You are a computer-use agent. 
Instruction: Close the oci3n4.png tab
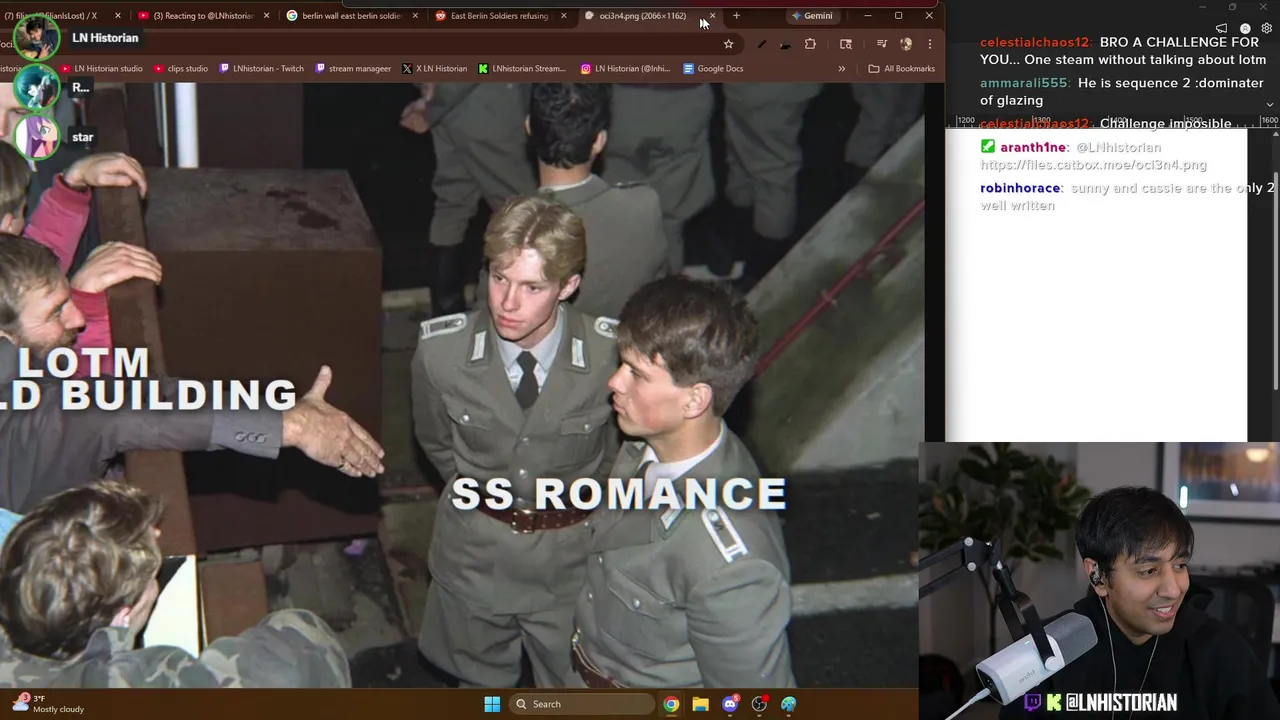[712, 16]
